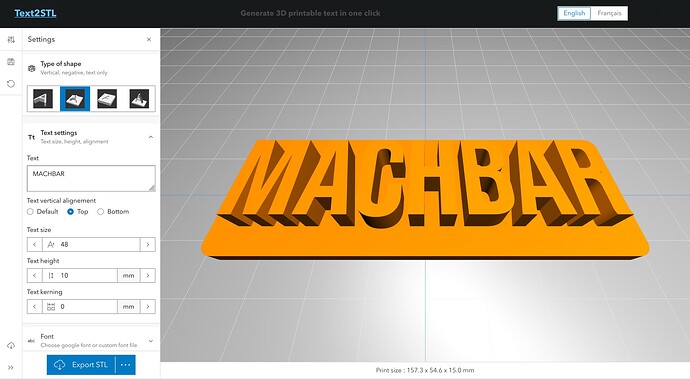Select the third embossed plate shape thumbnail
The image size is (690, 379).
coord(107,99)
